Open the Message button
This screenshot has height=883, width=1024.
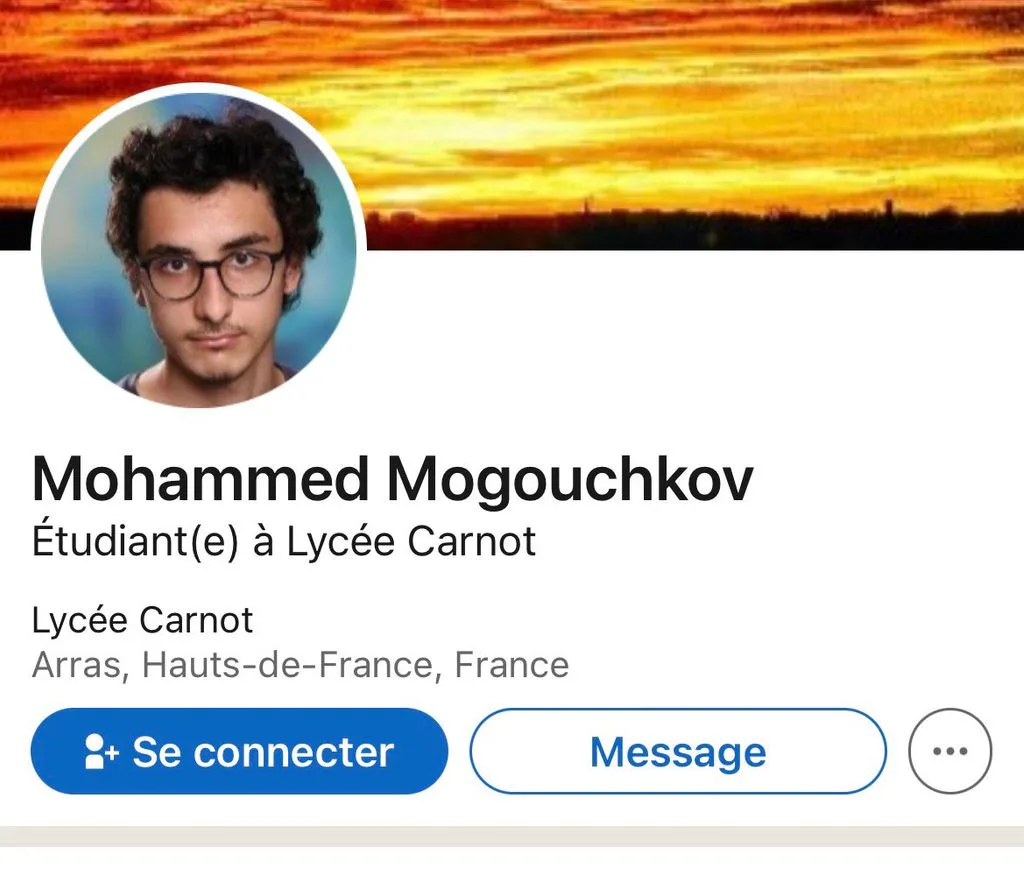point(678,751)
